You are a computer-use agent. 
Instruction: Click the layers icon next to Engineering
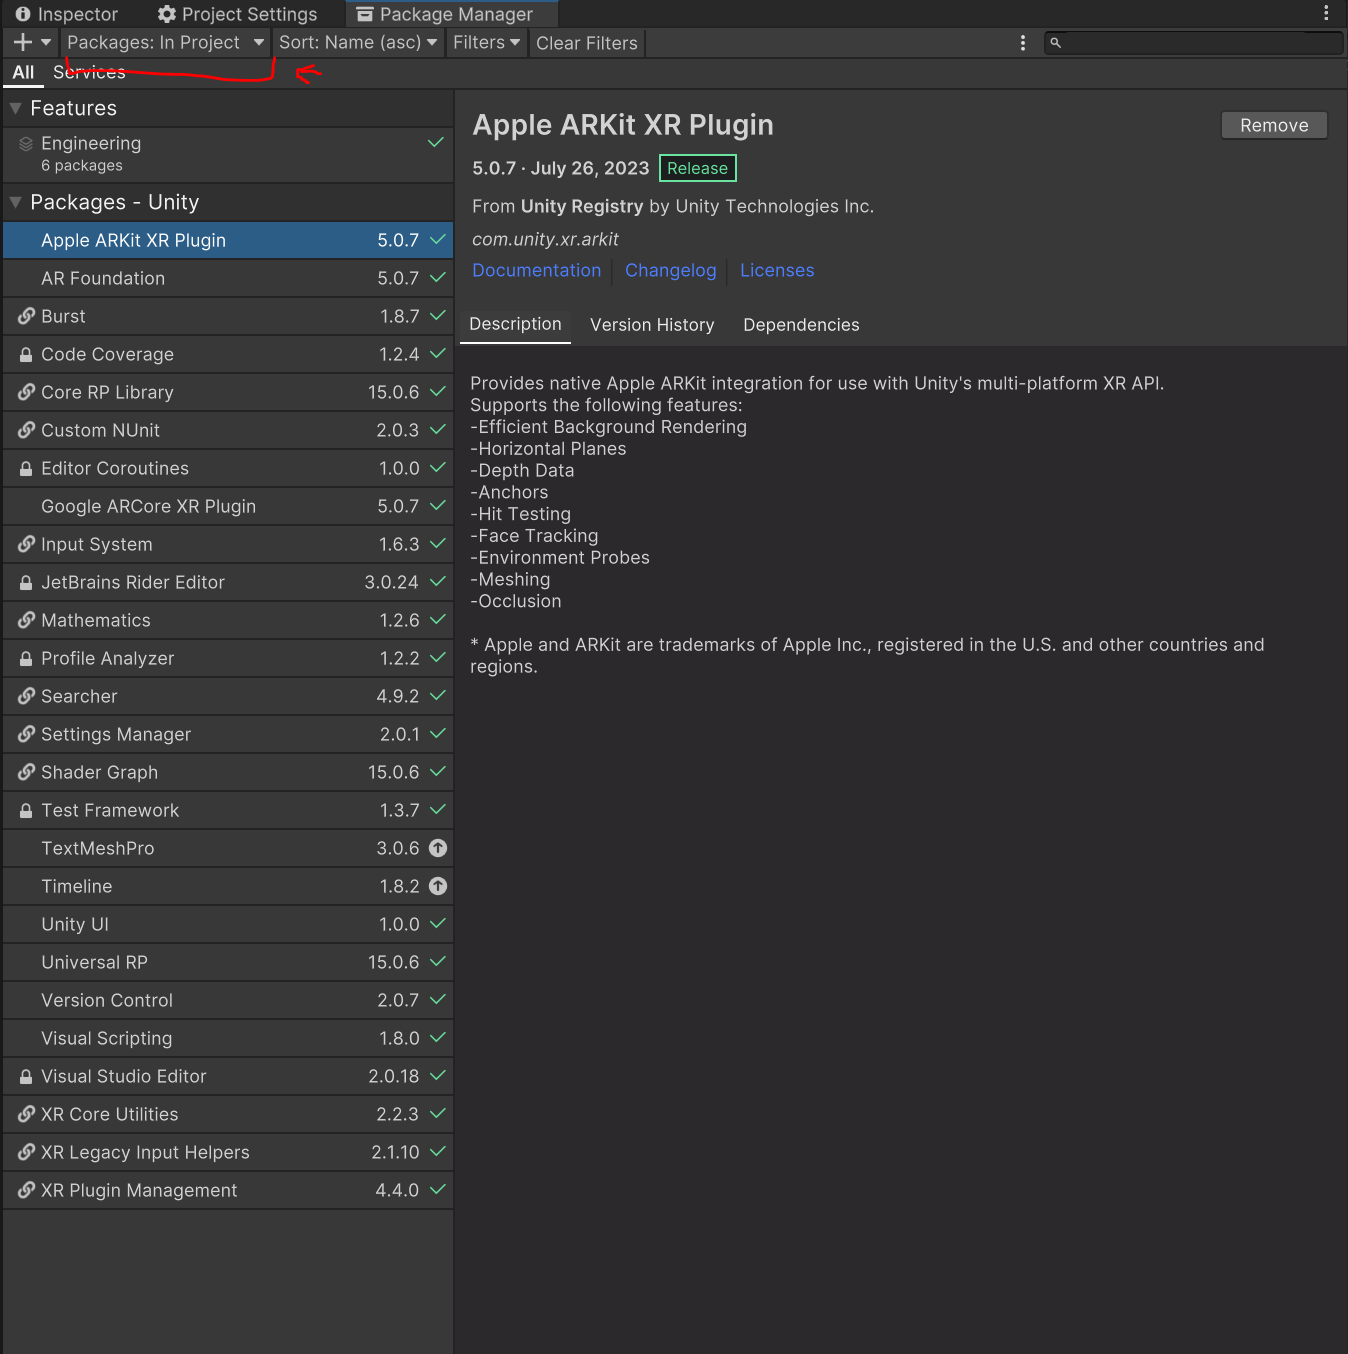point(26,144)
